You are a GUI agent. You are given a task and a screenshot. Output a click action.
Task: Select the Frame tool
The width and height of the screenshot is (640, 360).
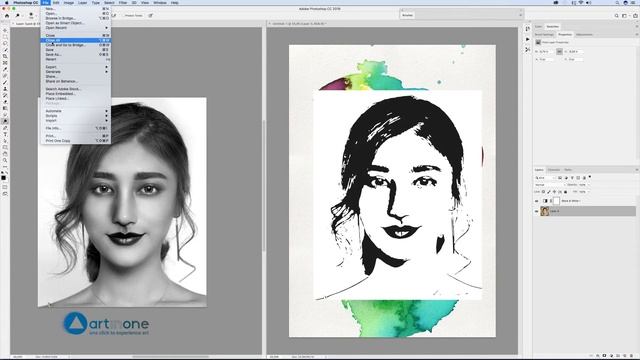click(x=5, y=62)
